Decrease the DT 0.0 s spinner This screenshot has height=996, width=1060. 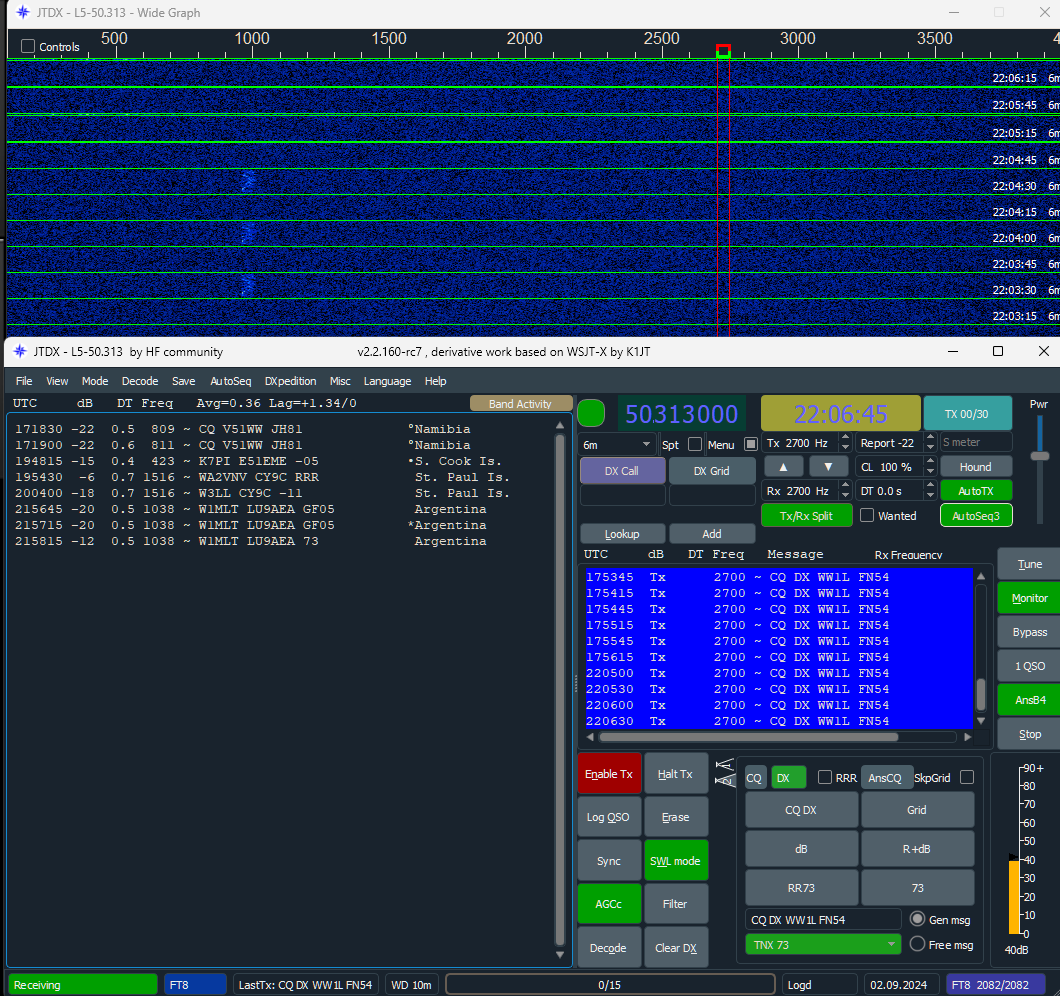pos(930,496)
